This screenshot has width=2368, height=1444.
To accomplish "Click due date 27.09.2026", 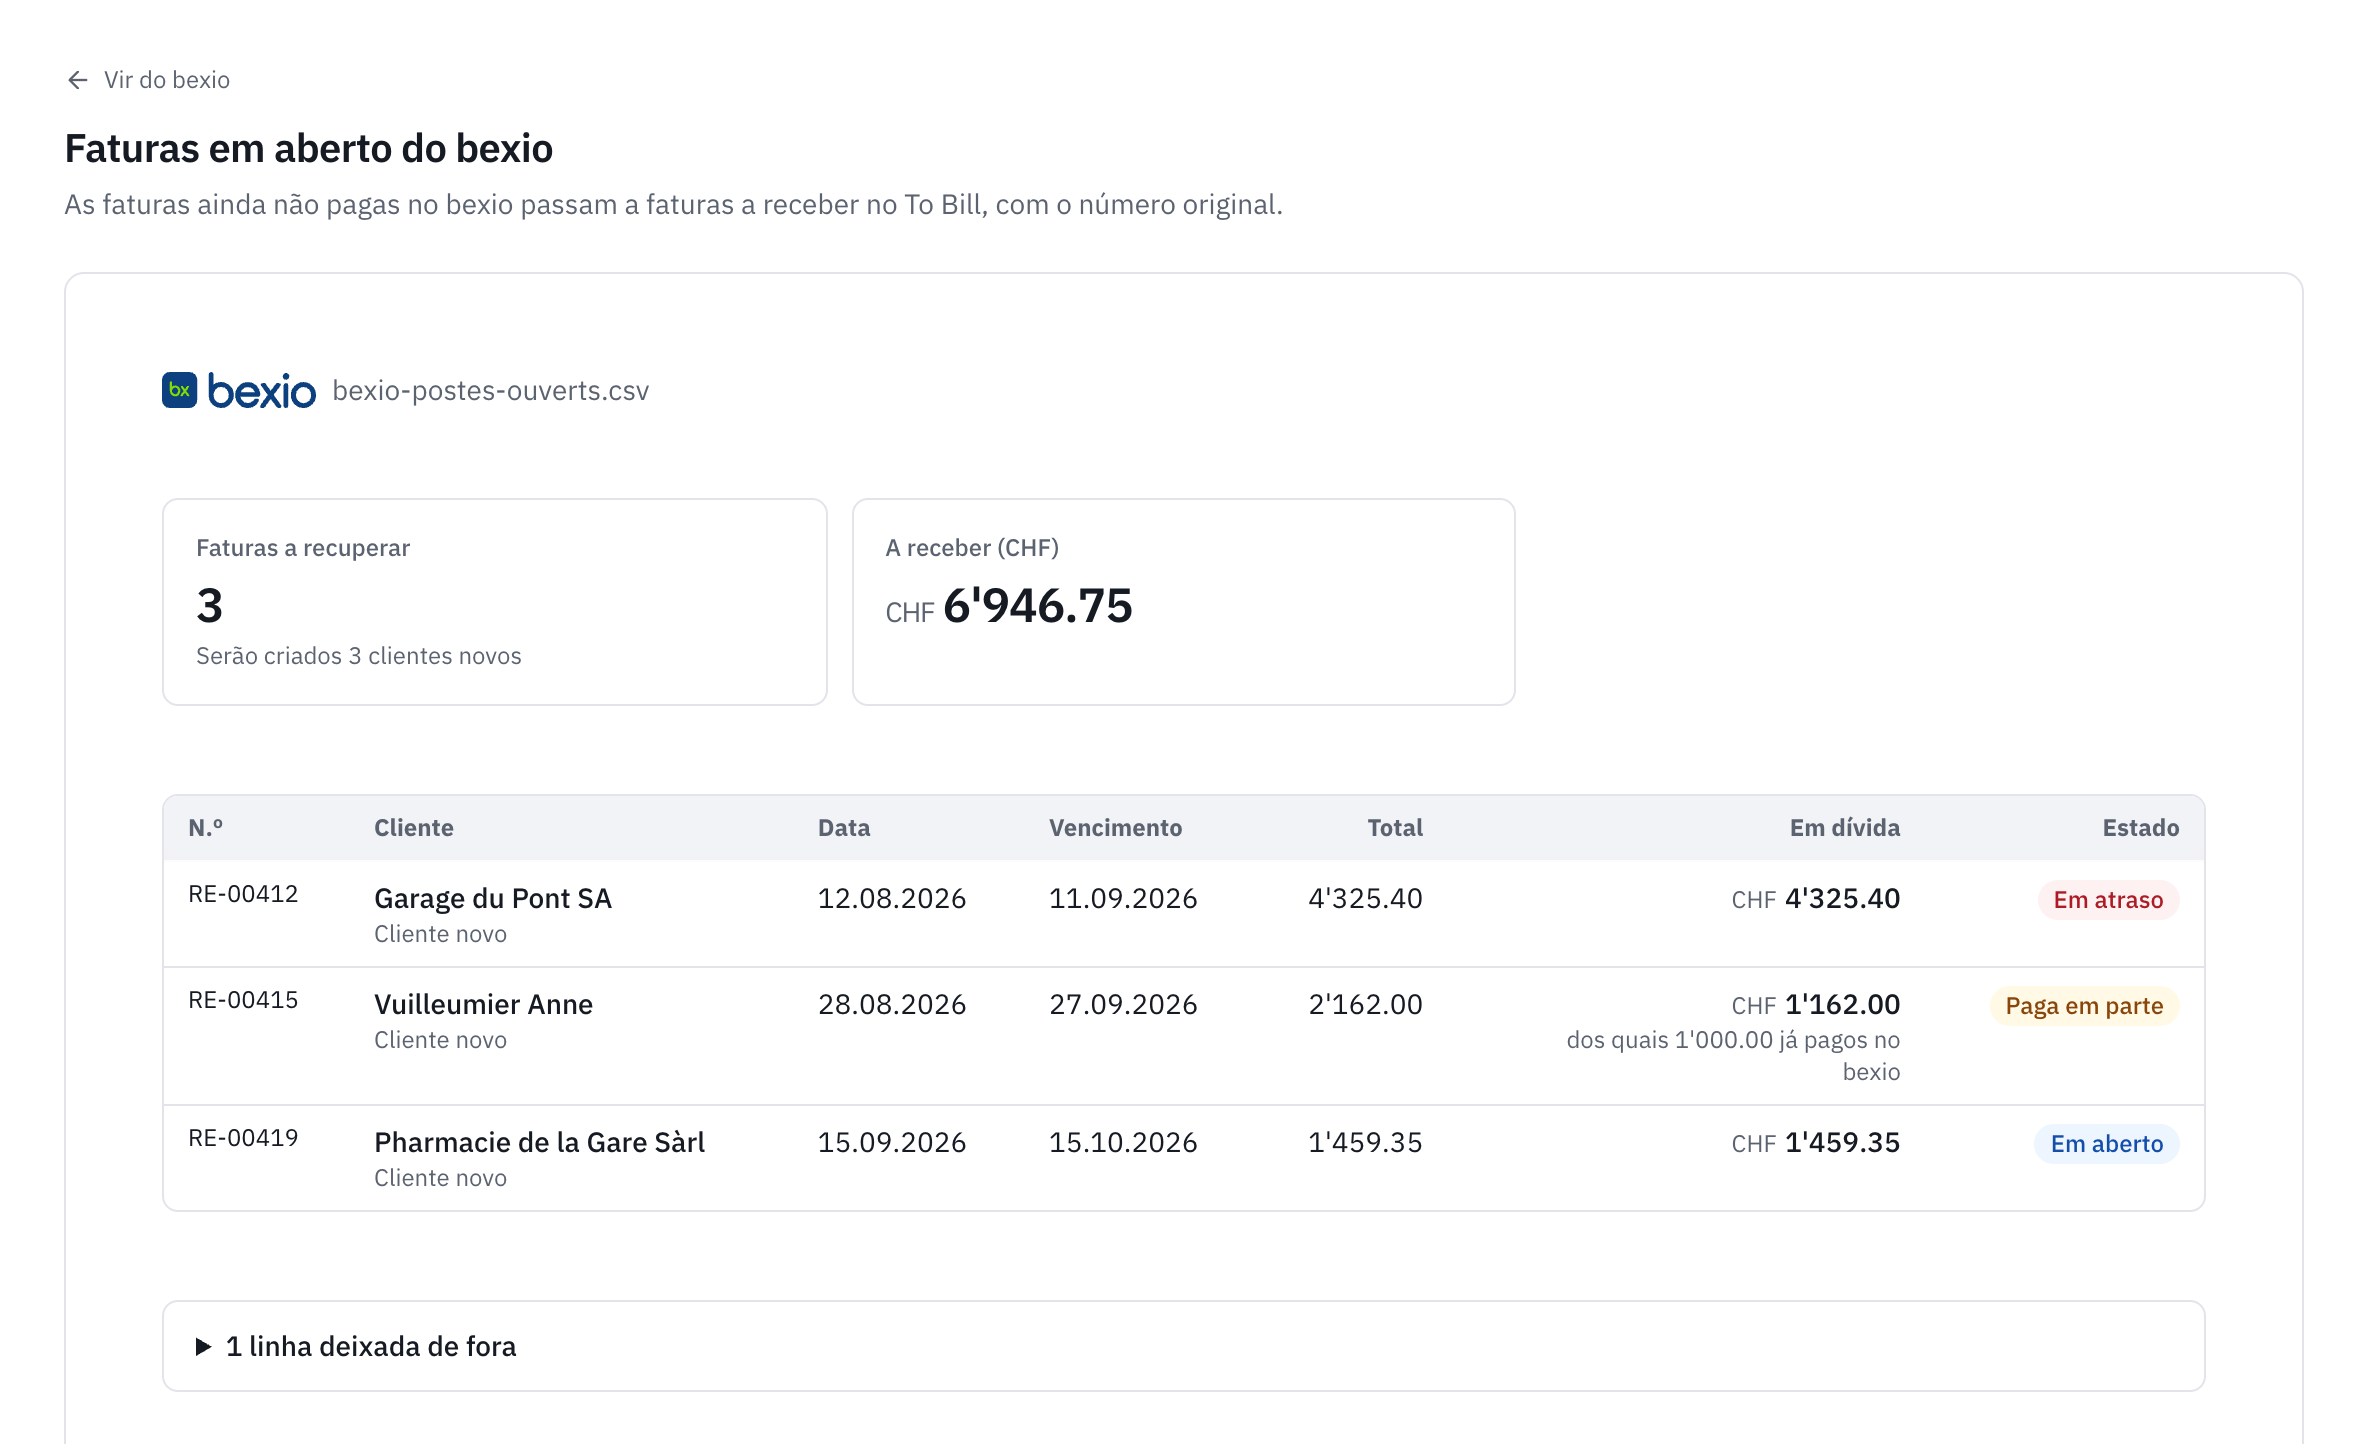I will [1123, 1005].
